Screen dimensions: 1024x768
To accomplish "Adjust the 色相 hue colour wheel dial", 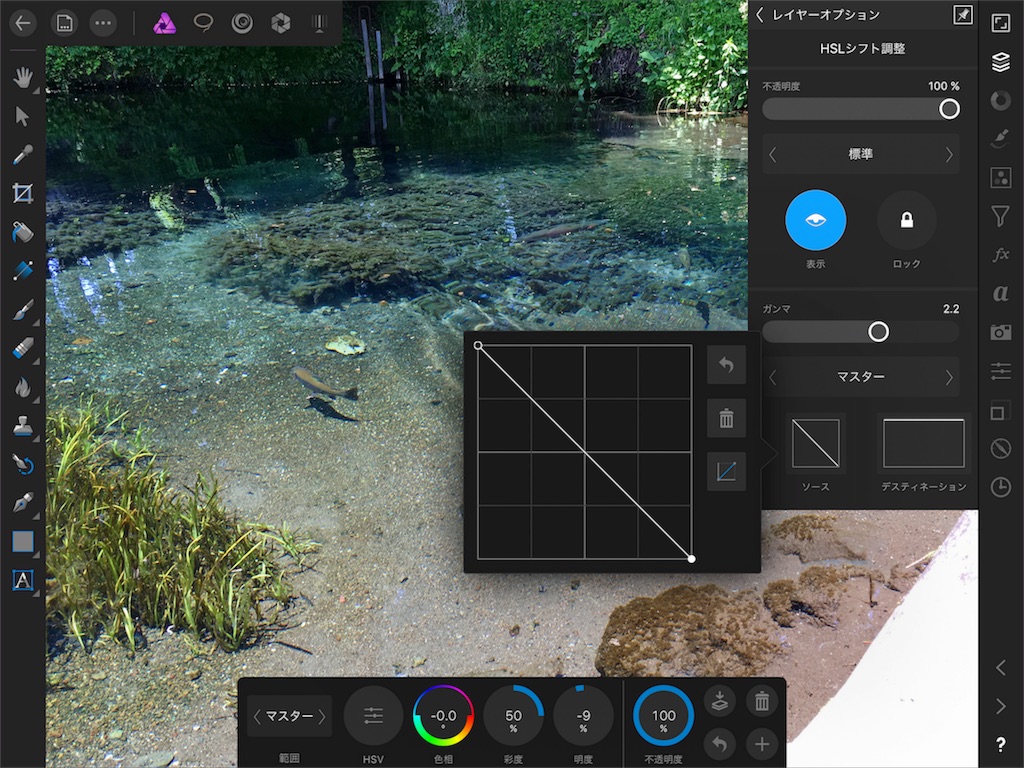I will coord(443,716).
